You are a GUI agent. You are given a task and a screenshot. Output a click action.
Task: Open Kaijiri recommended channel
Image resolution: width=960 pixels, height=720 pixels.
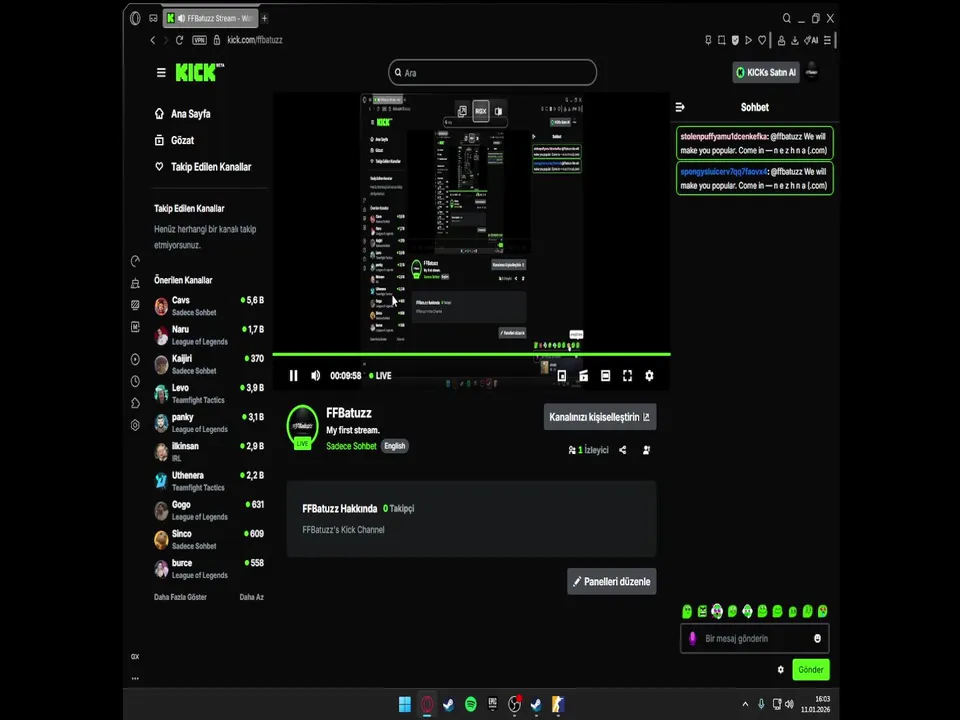point(209,364)
